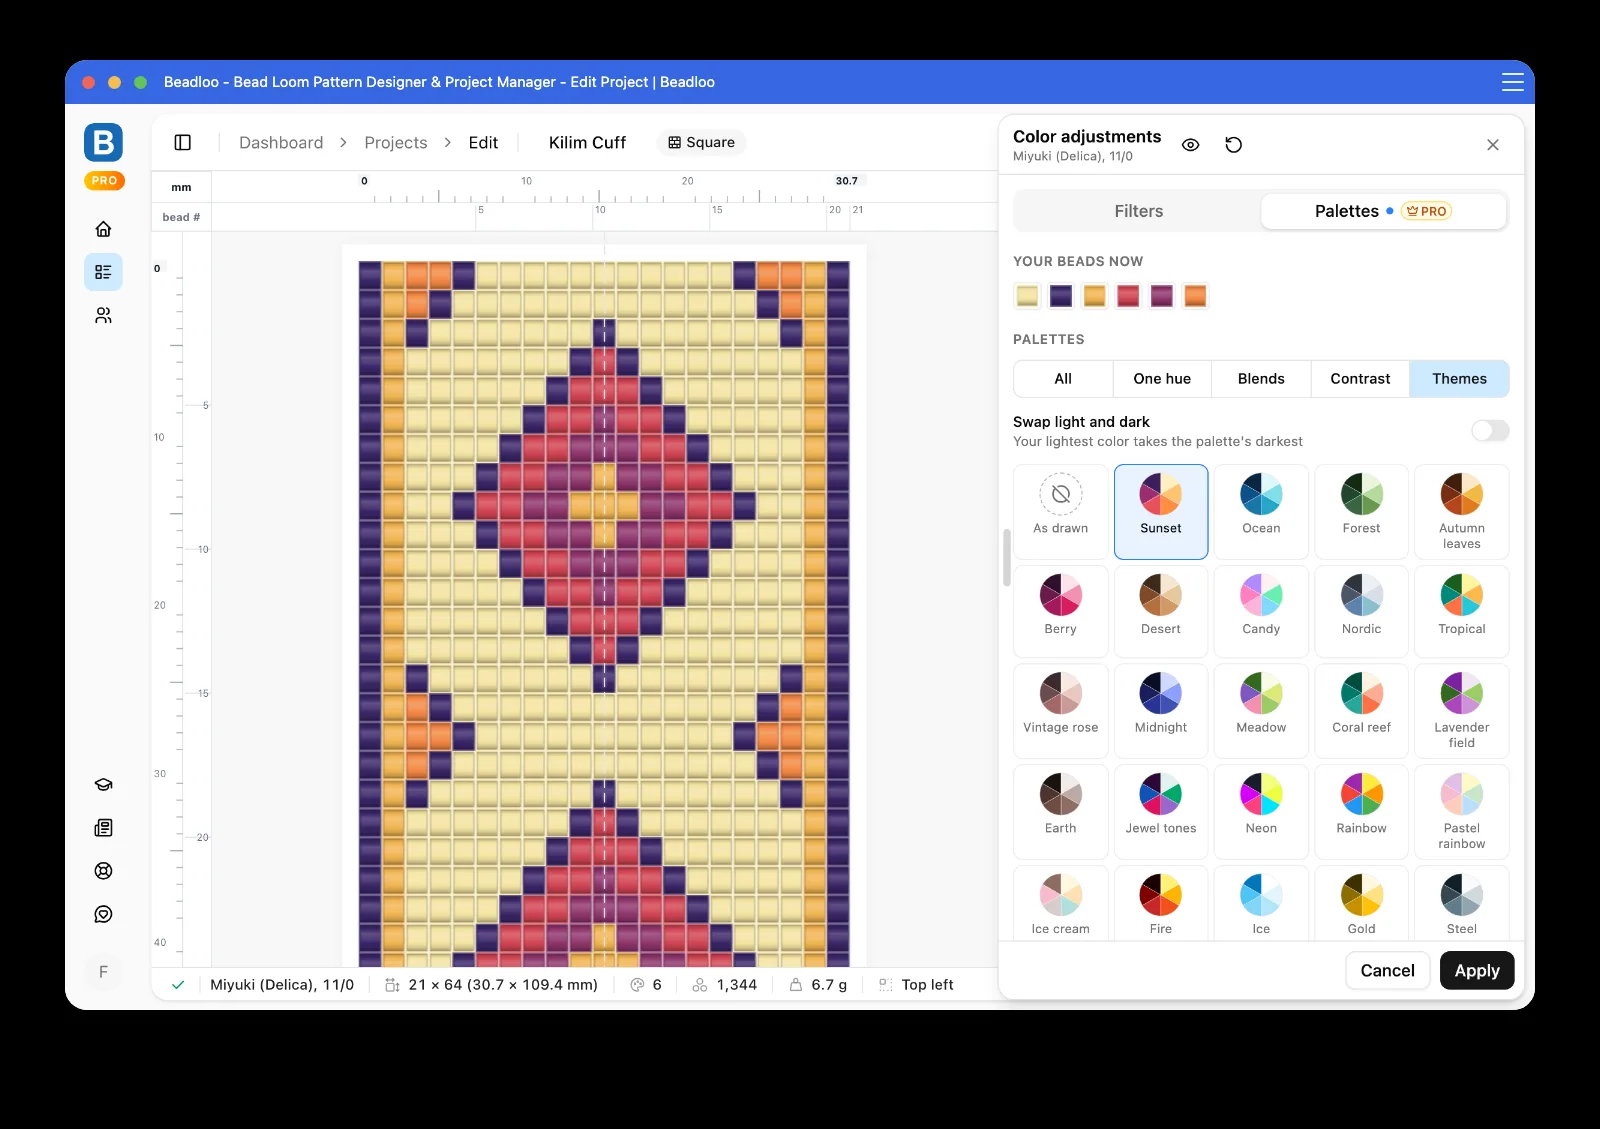This screenshot has height=1129, width=1600.
Task: Select the All palettes filter
Action: point(1063,379)
